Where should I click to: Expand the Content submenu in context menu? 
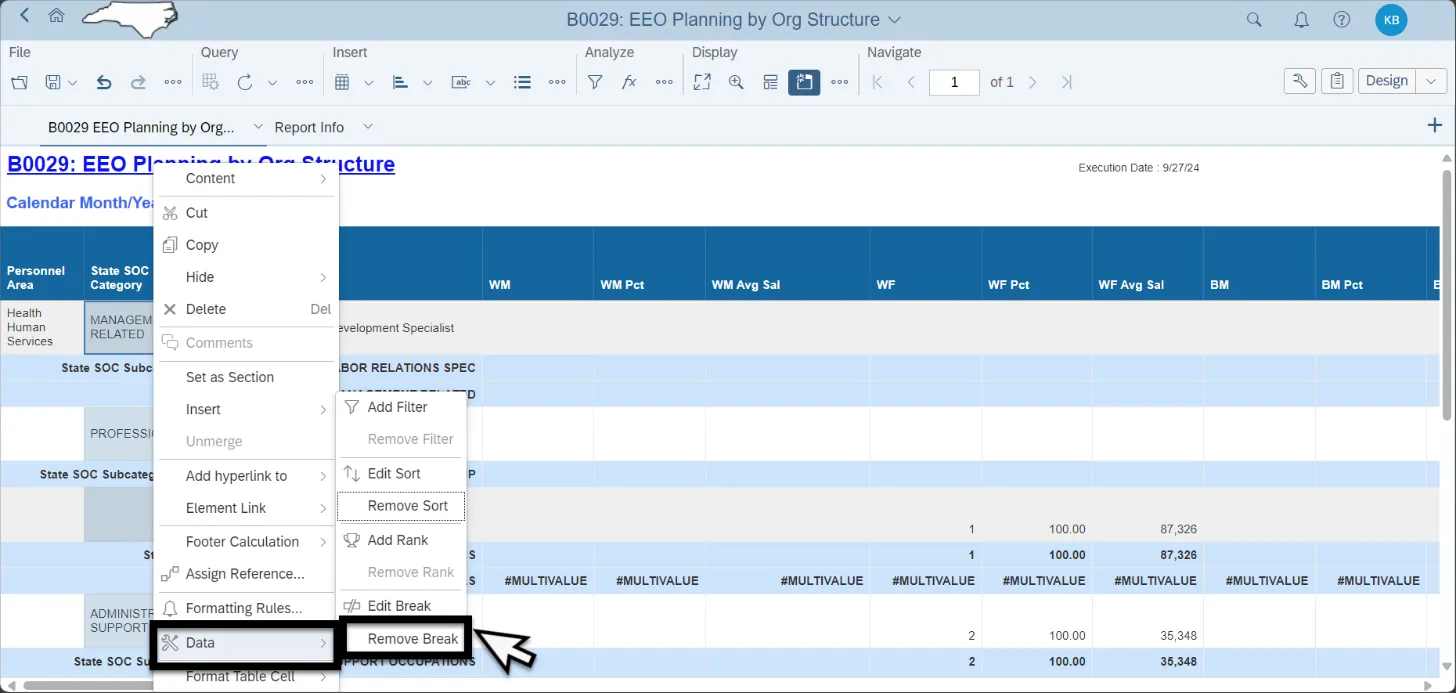(x=323, y=179)
